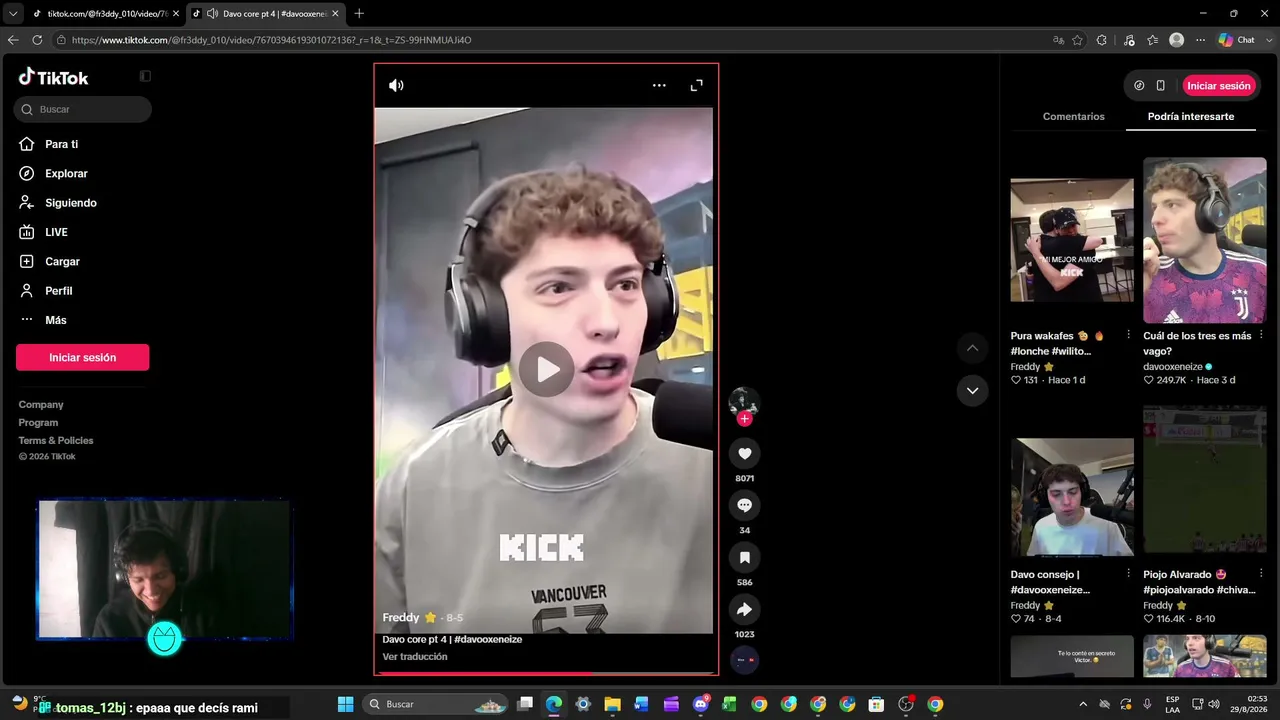The image size is (1280, 720).
Task: Go to next video down arrow
Action: (972, 390)
